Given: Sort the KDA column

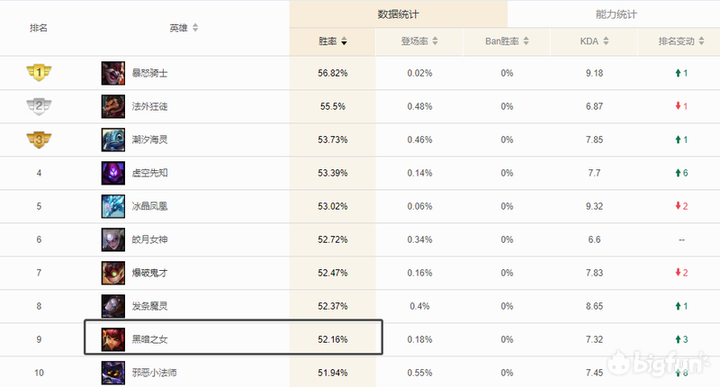Looking at the screenshot, I should [x=606, y=41].
